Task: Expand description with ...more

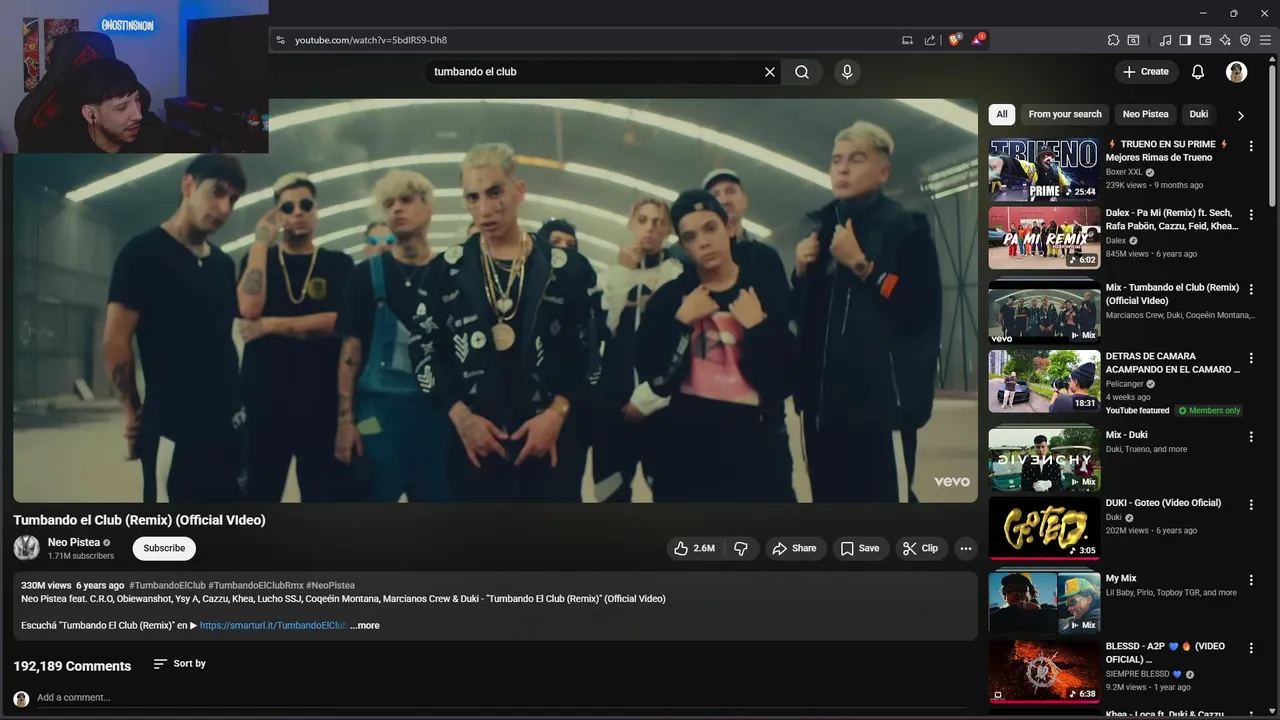Action: [x=365, y=626]
